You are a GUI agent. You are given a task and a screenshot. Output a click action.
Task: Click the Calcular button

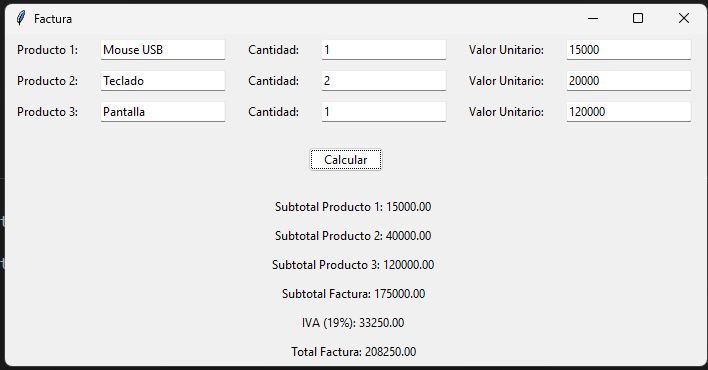point(346,160)
